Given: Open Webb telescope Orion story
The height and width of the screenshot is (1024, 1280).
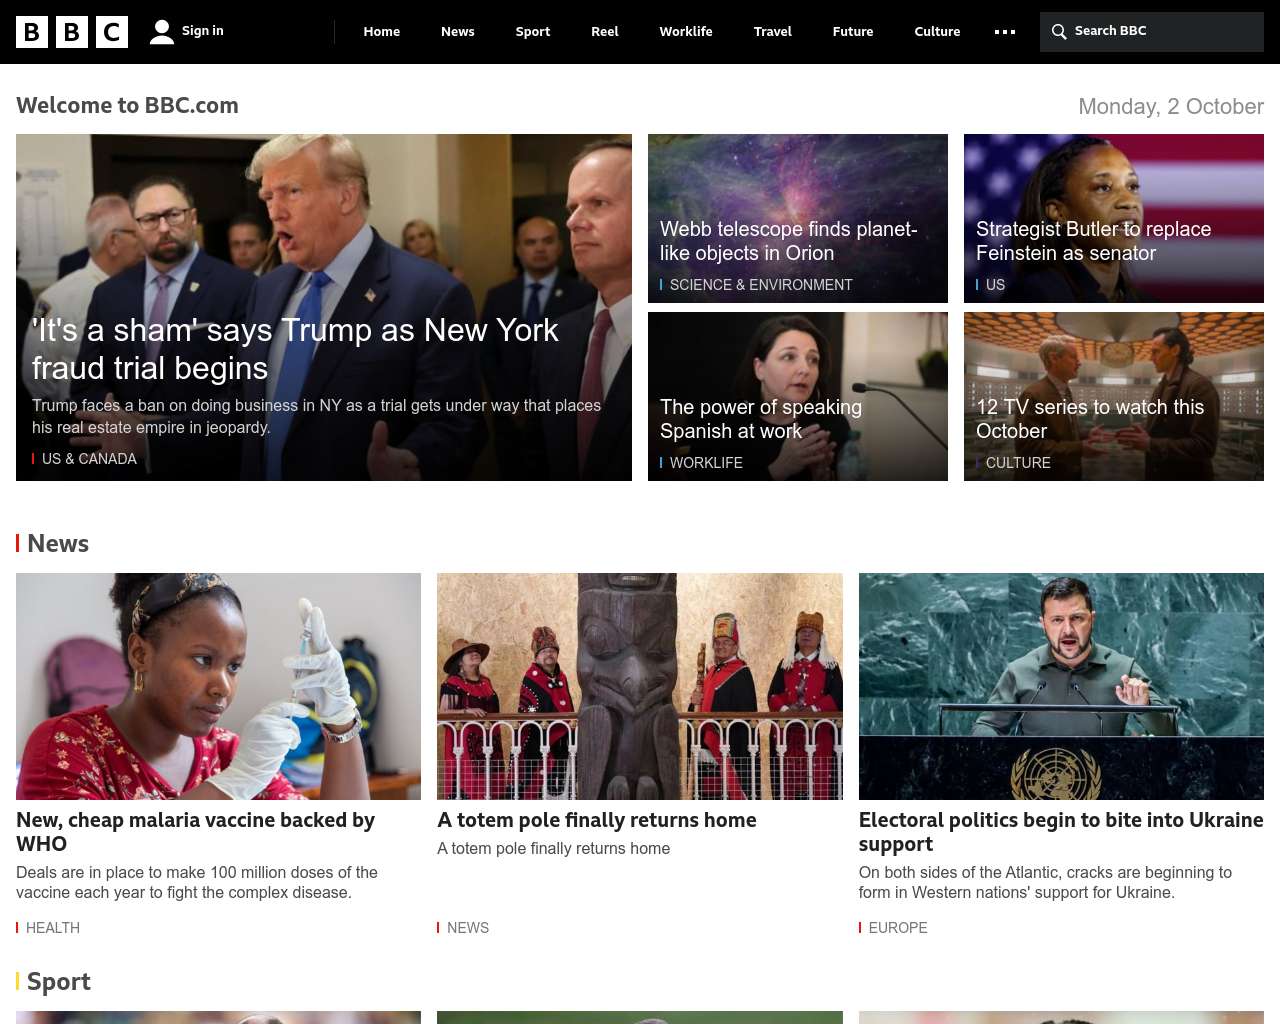Looking at the screenshot, I should (x=788, y=241).
